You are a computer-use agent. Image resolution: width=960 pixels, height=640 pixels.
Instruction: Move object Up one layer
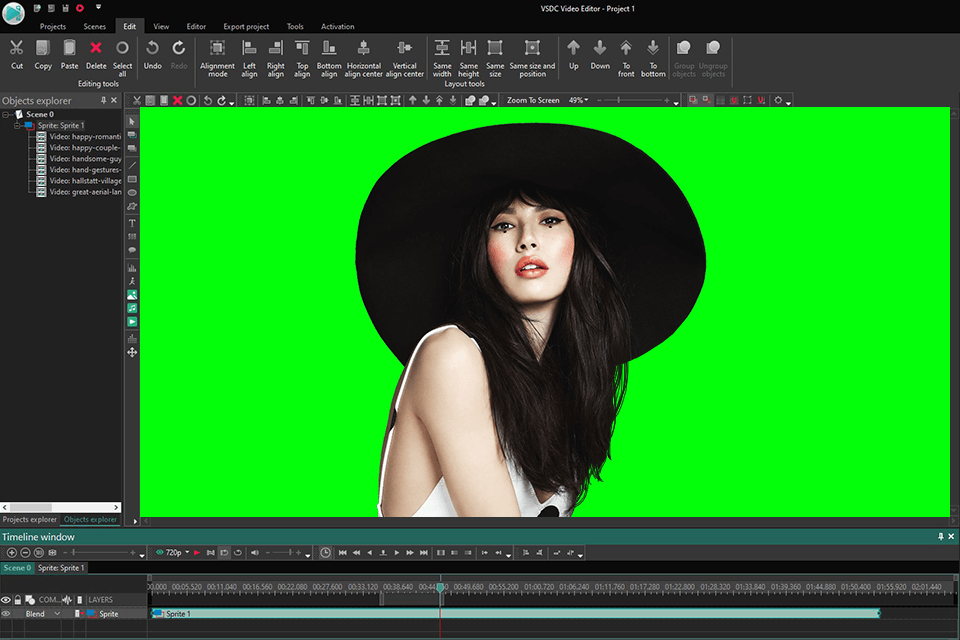click(574, 55)
